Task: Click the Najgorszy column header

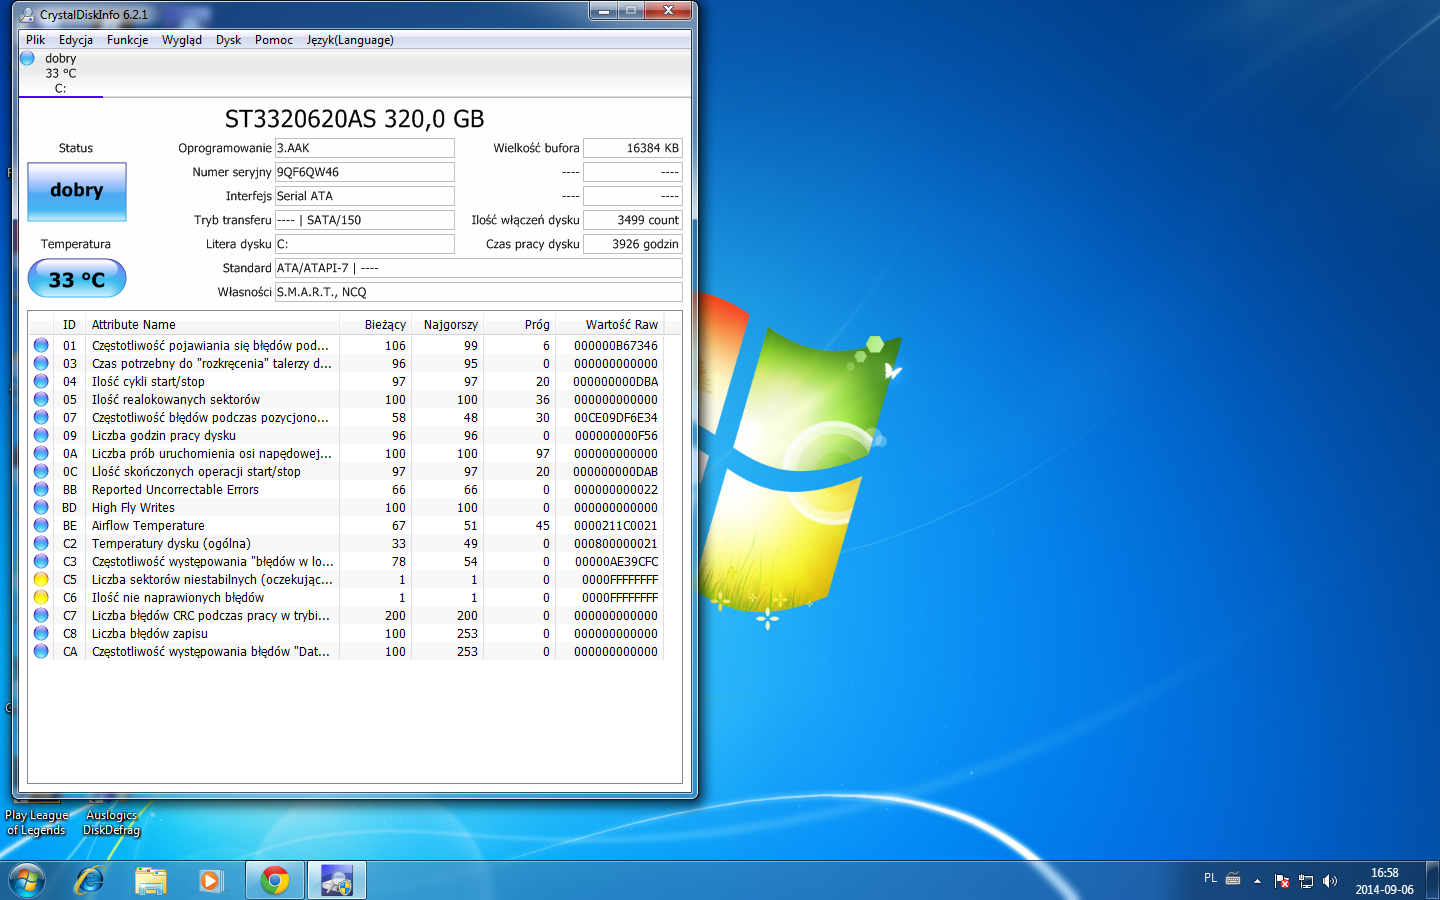Action: pos(447,325)
